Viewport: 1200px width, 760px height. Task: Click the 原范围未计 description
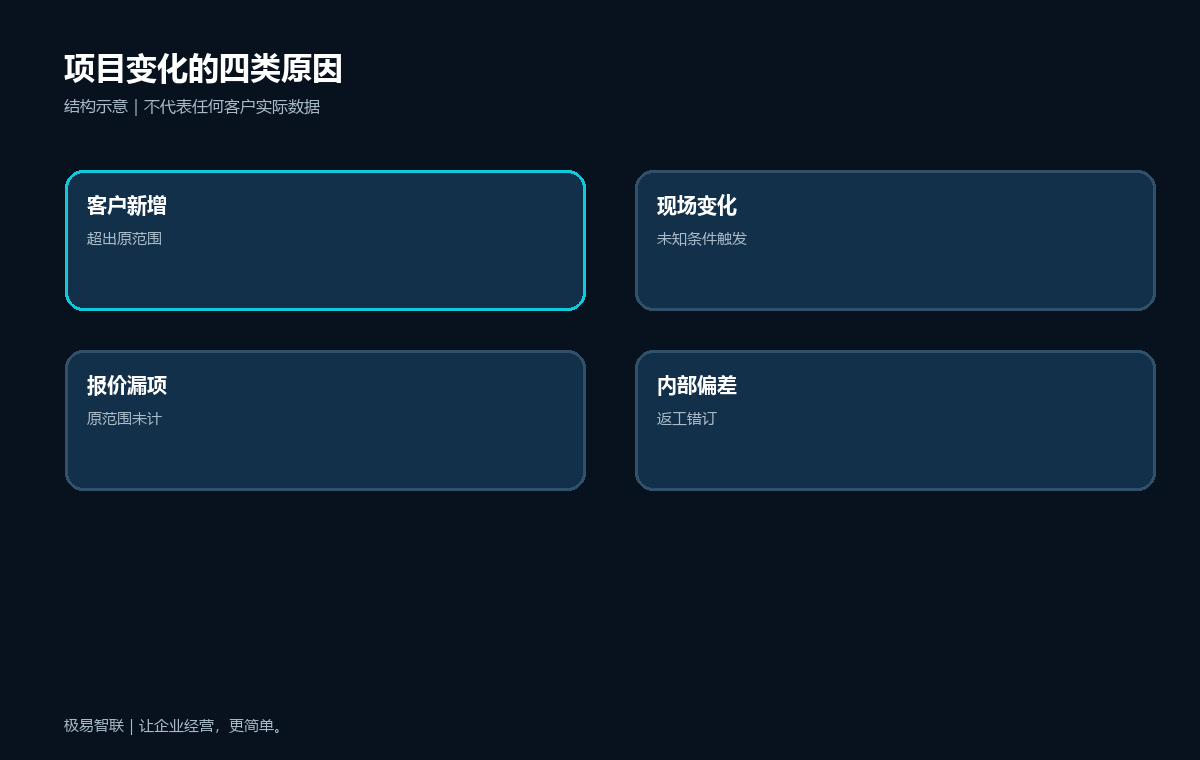coord(124,419)
